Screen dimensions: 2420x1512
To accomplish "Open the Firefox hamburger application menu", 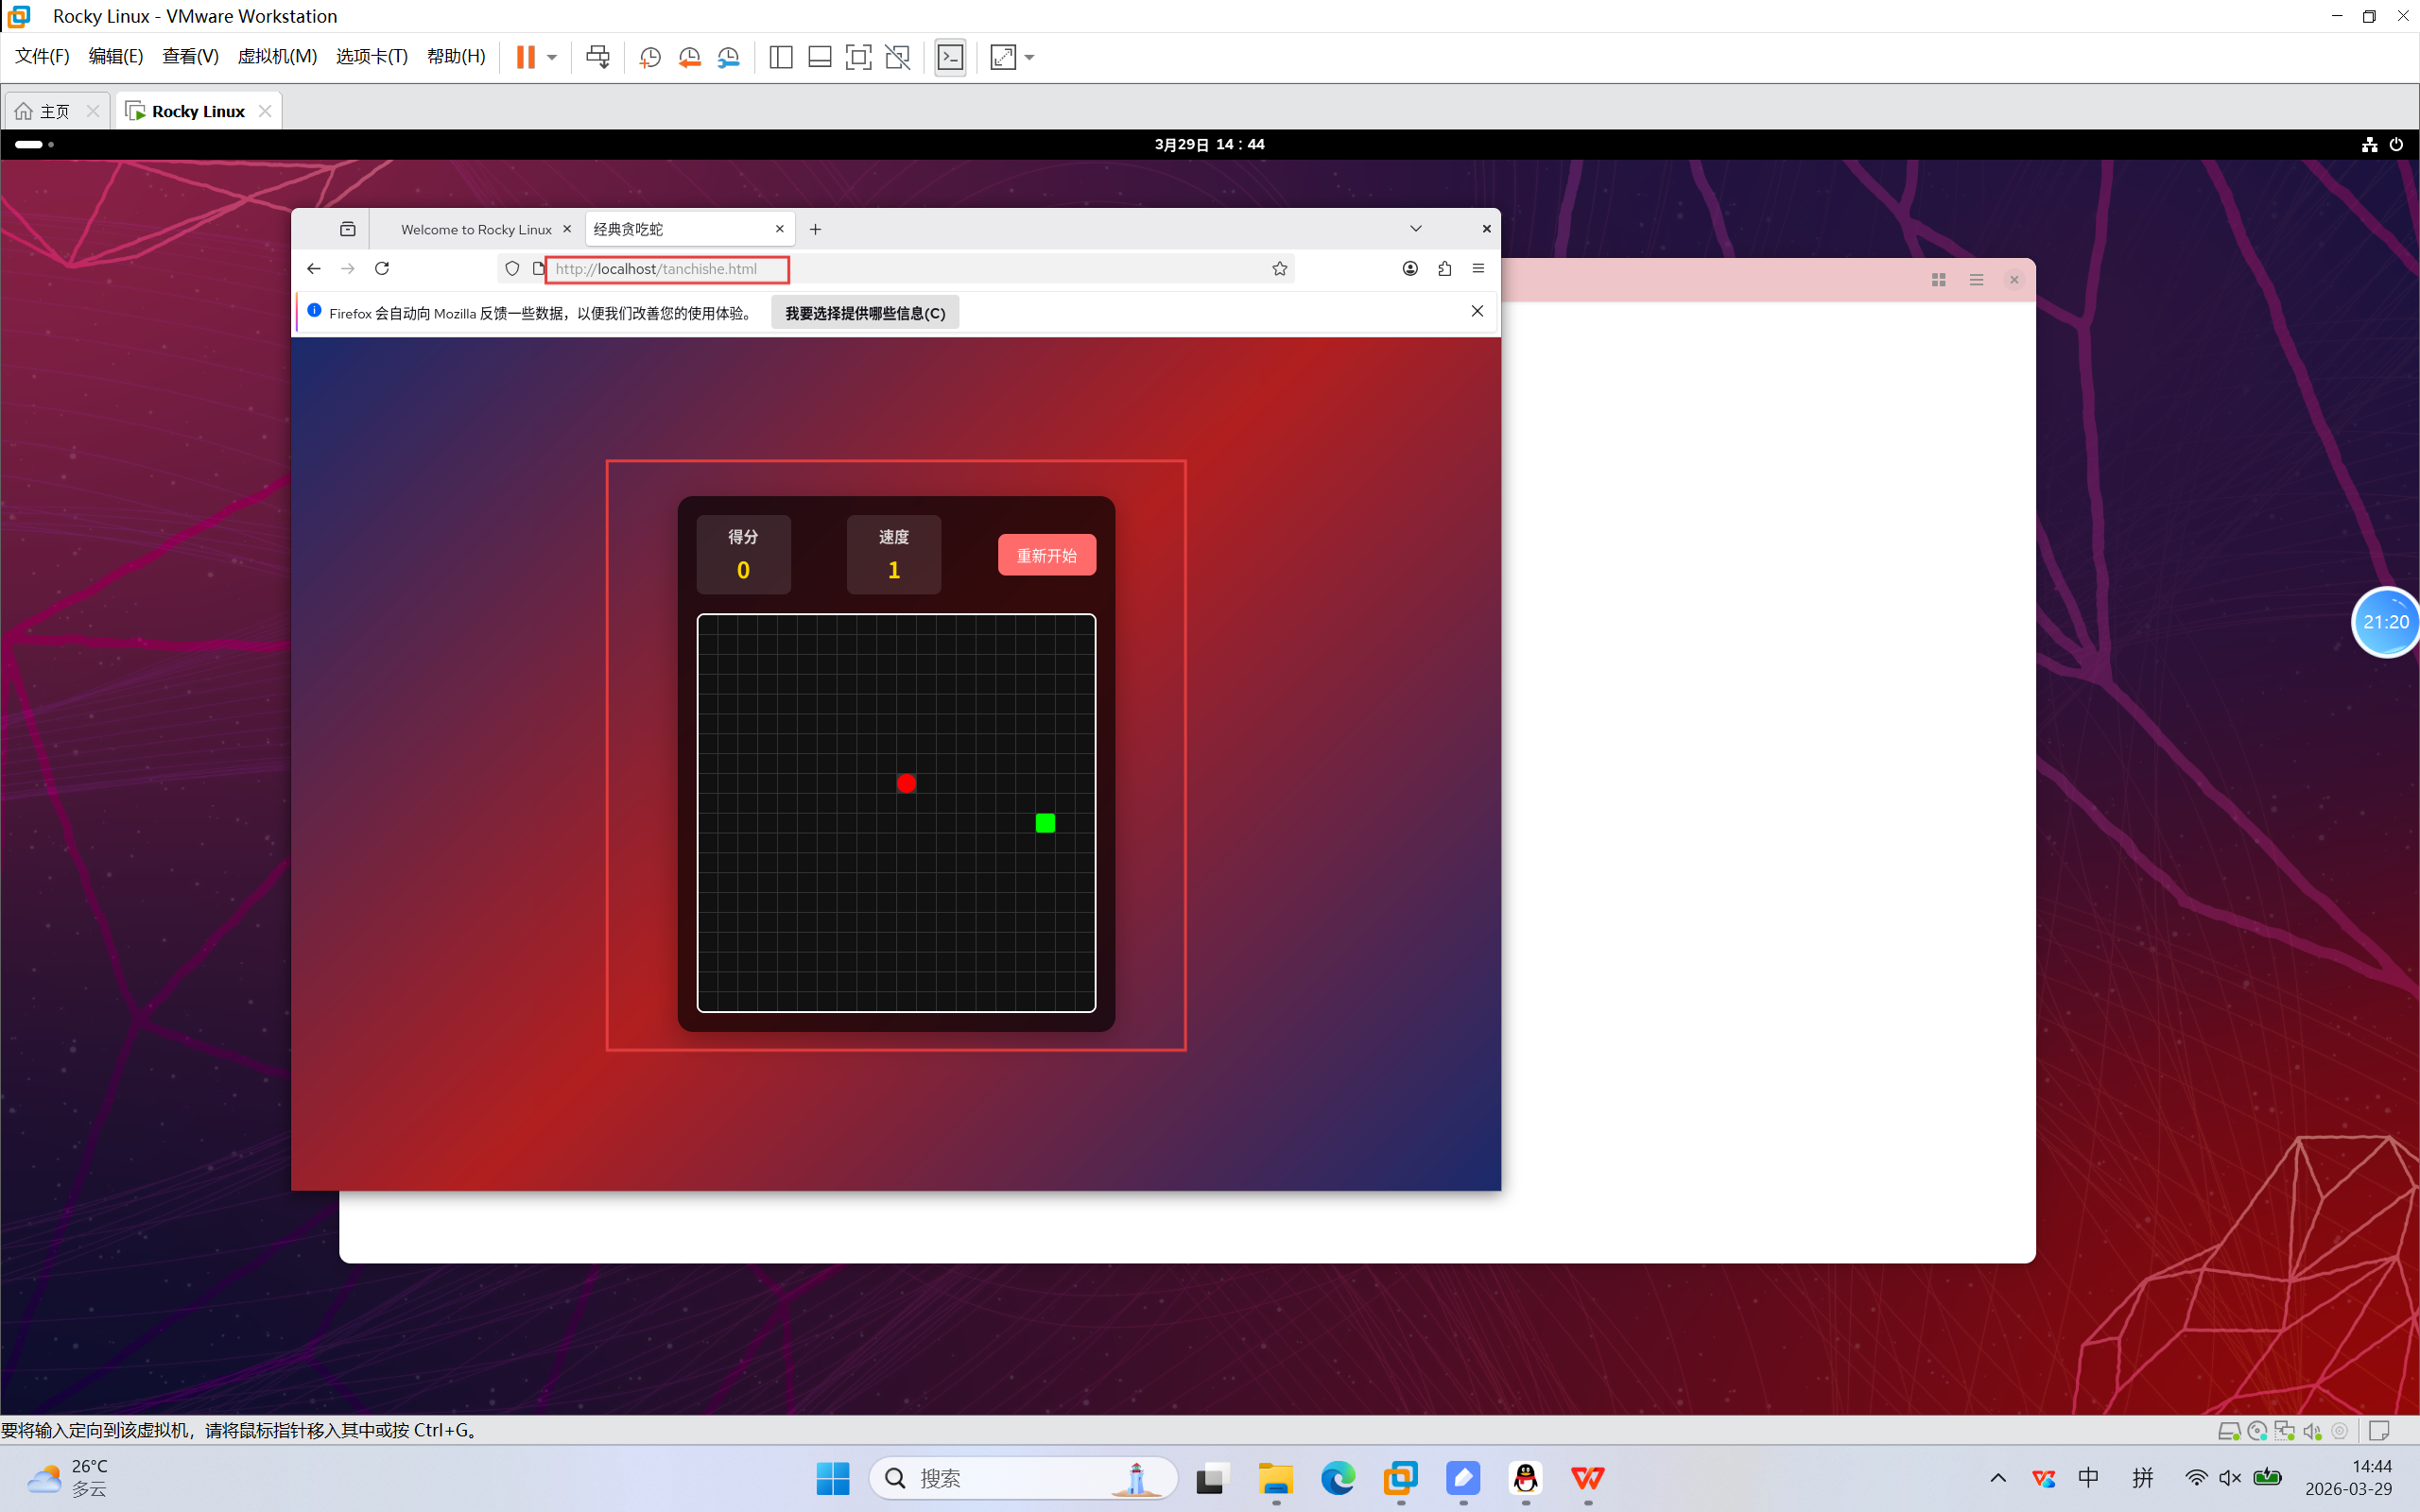I will pyautogui.click(x=1478, y=268).
